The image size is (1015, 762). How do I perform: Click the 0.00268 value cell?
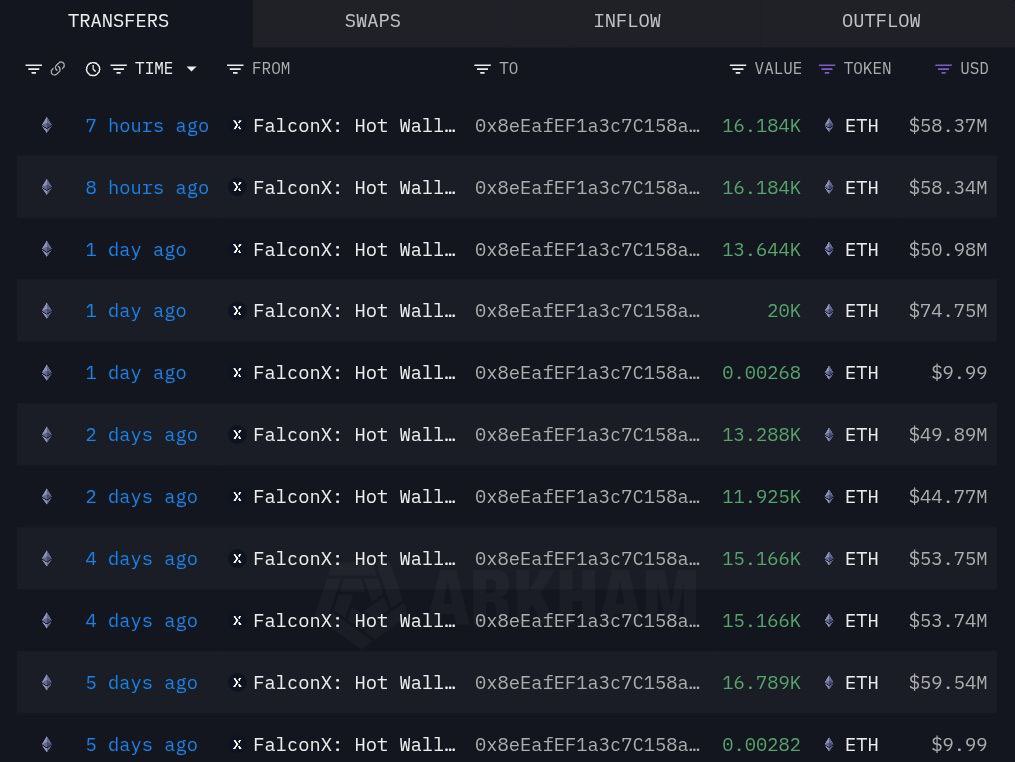(x=761, y=373)
